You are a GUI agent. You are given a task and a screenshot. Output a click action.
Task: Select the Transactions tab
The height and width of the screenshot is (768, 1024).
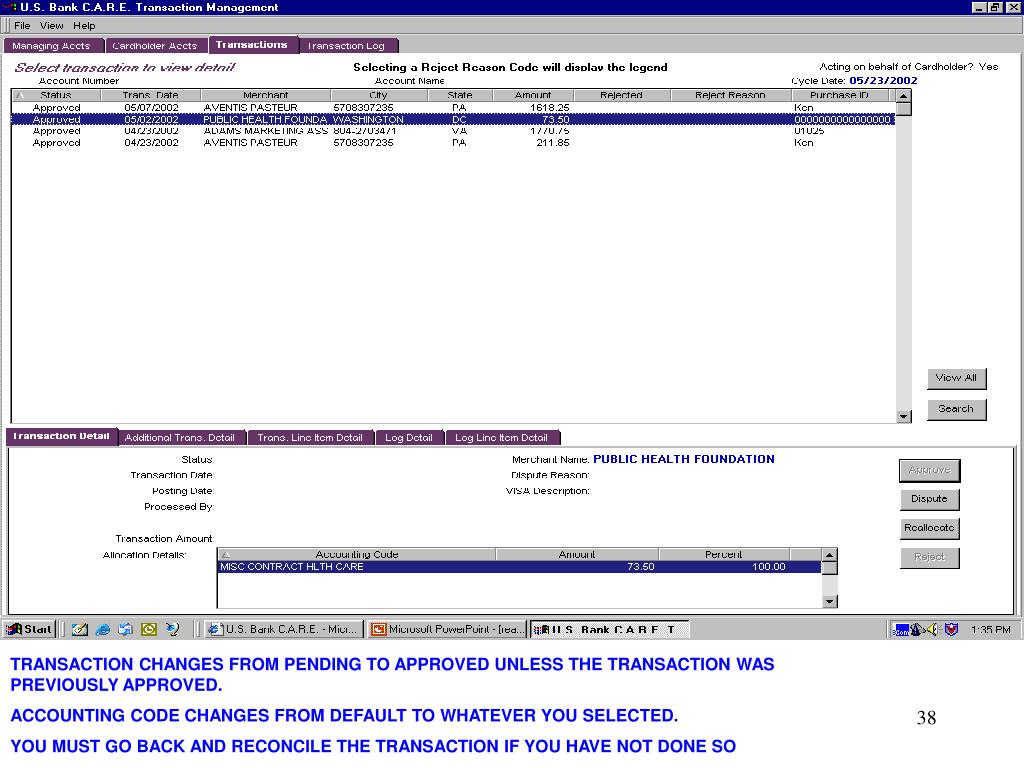pyautogui.click(x=253, y=44)
